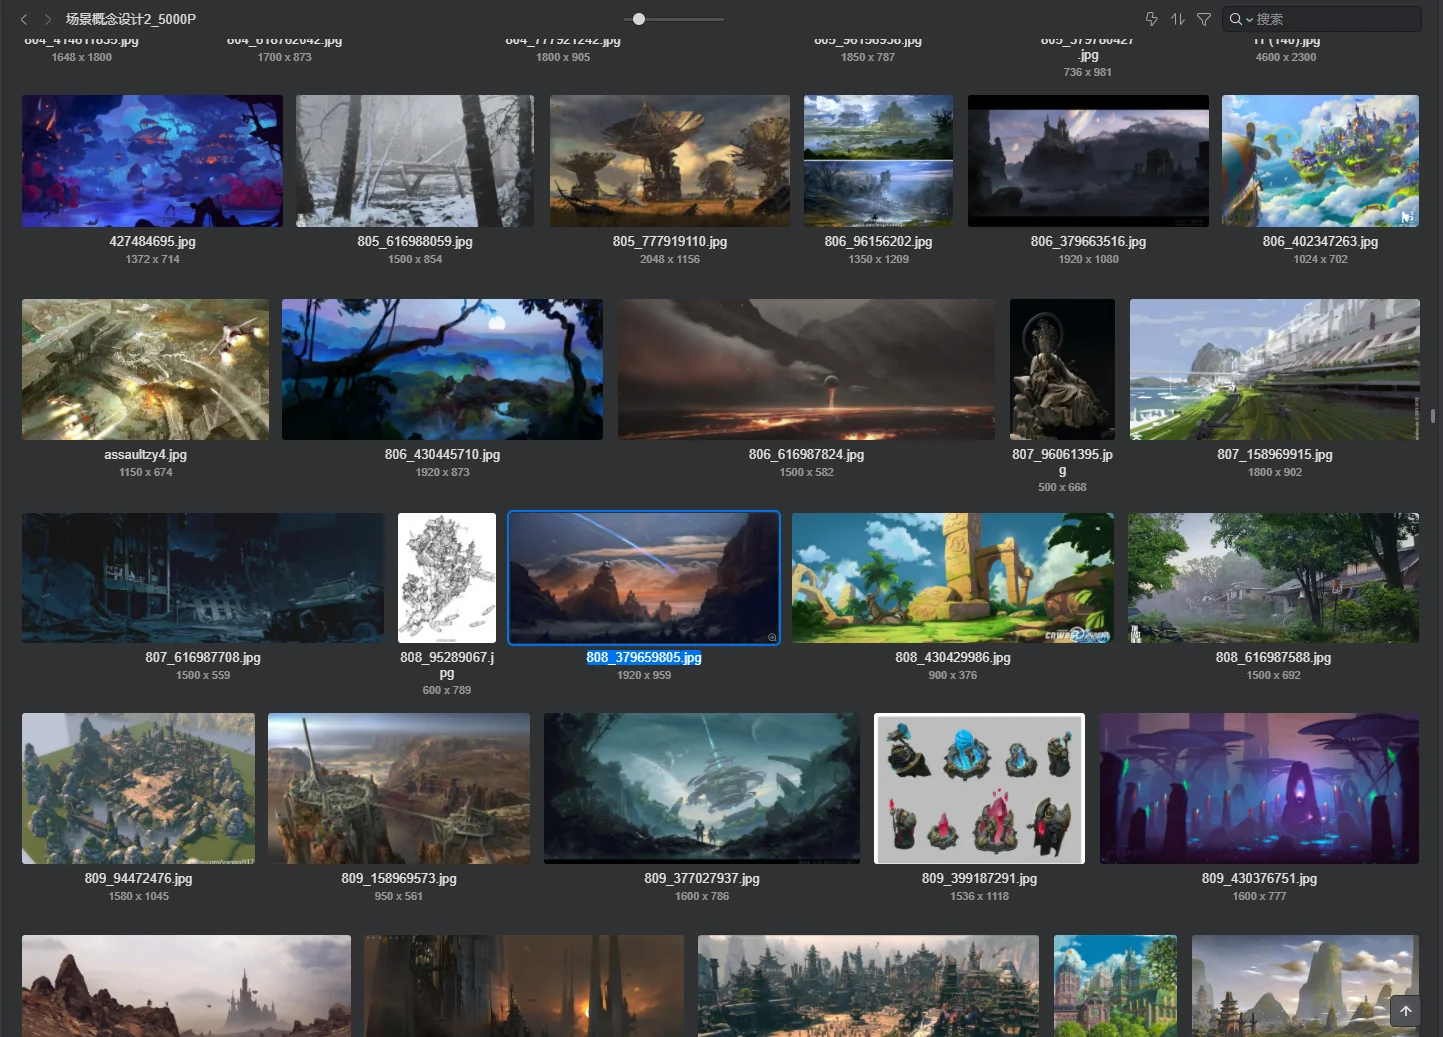
Task: Click file name 809_377027937.jpg
Action: point(702,878)
